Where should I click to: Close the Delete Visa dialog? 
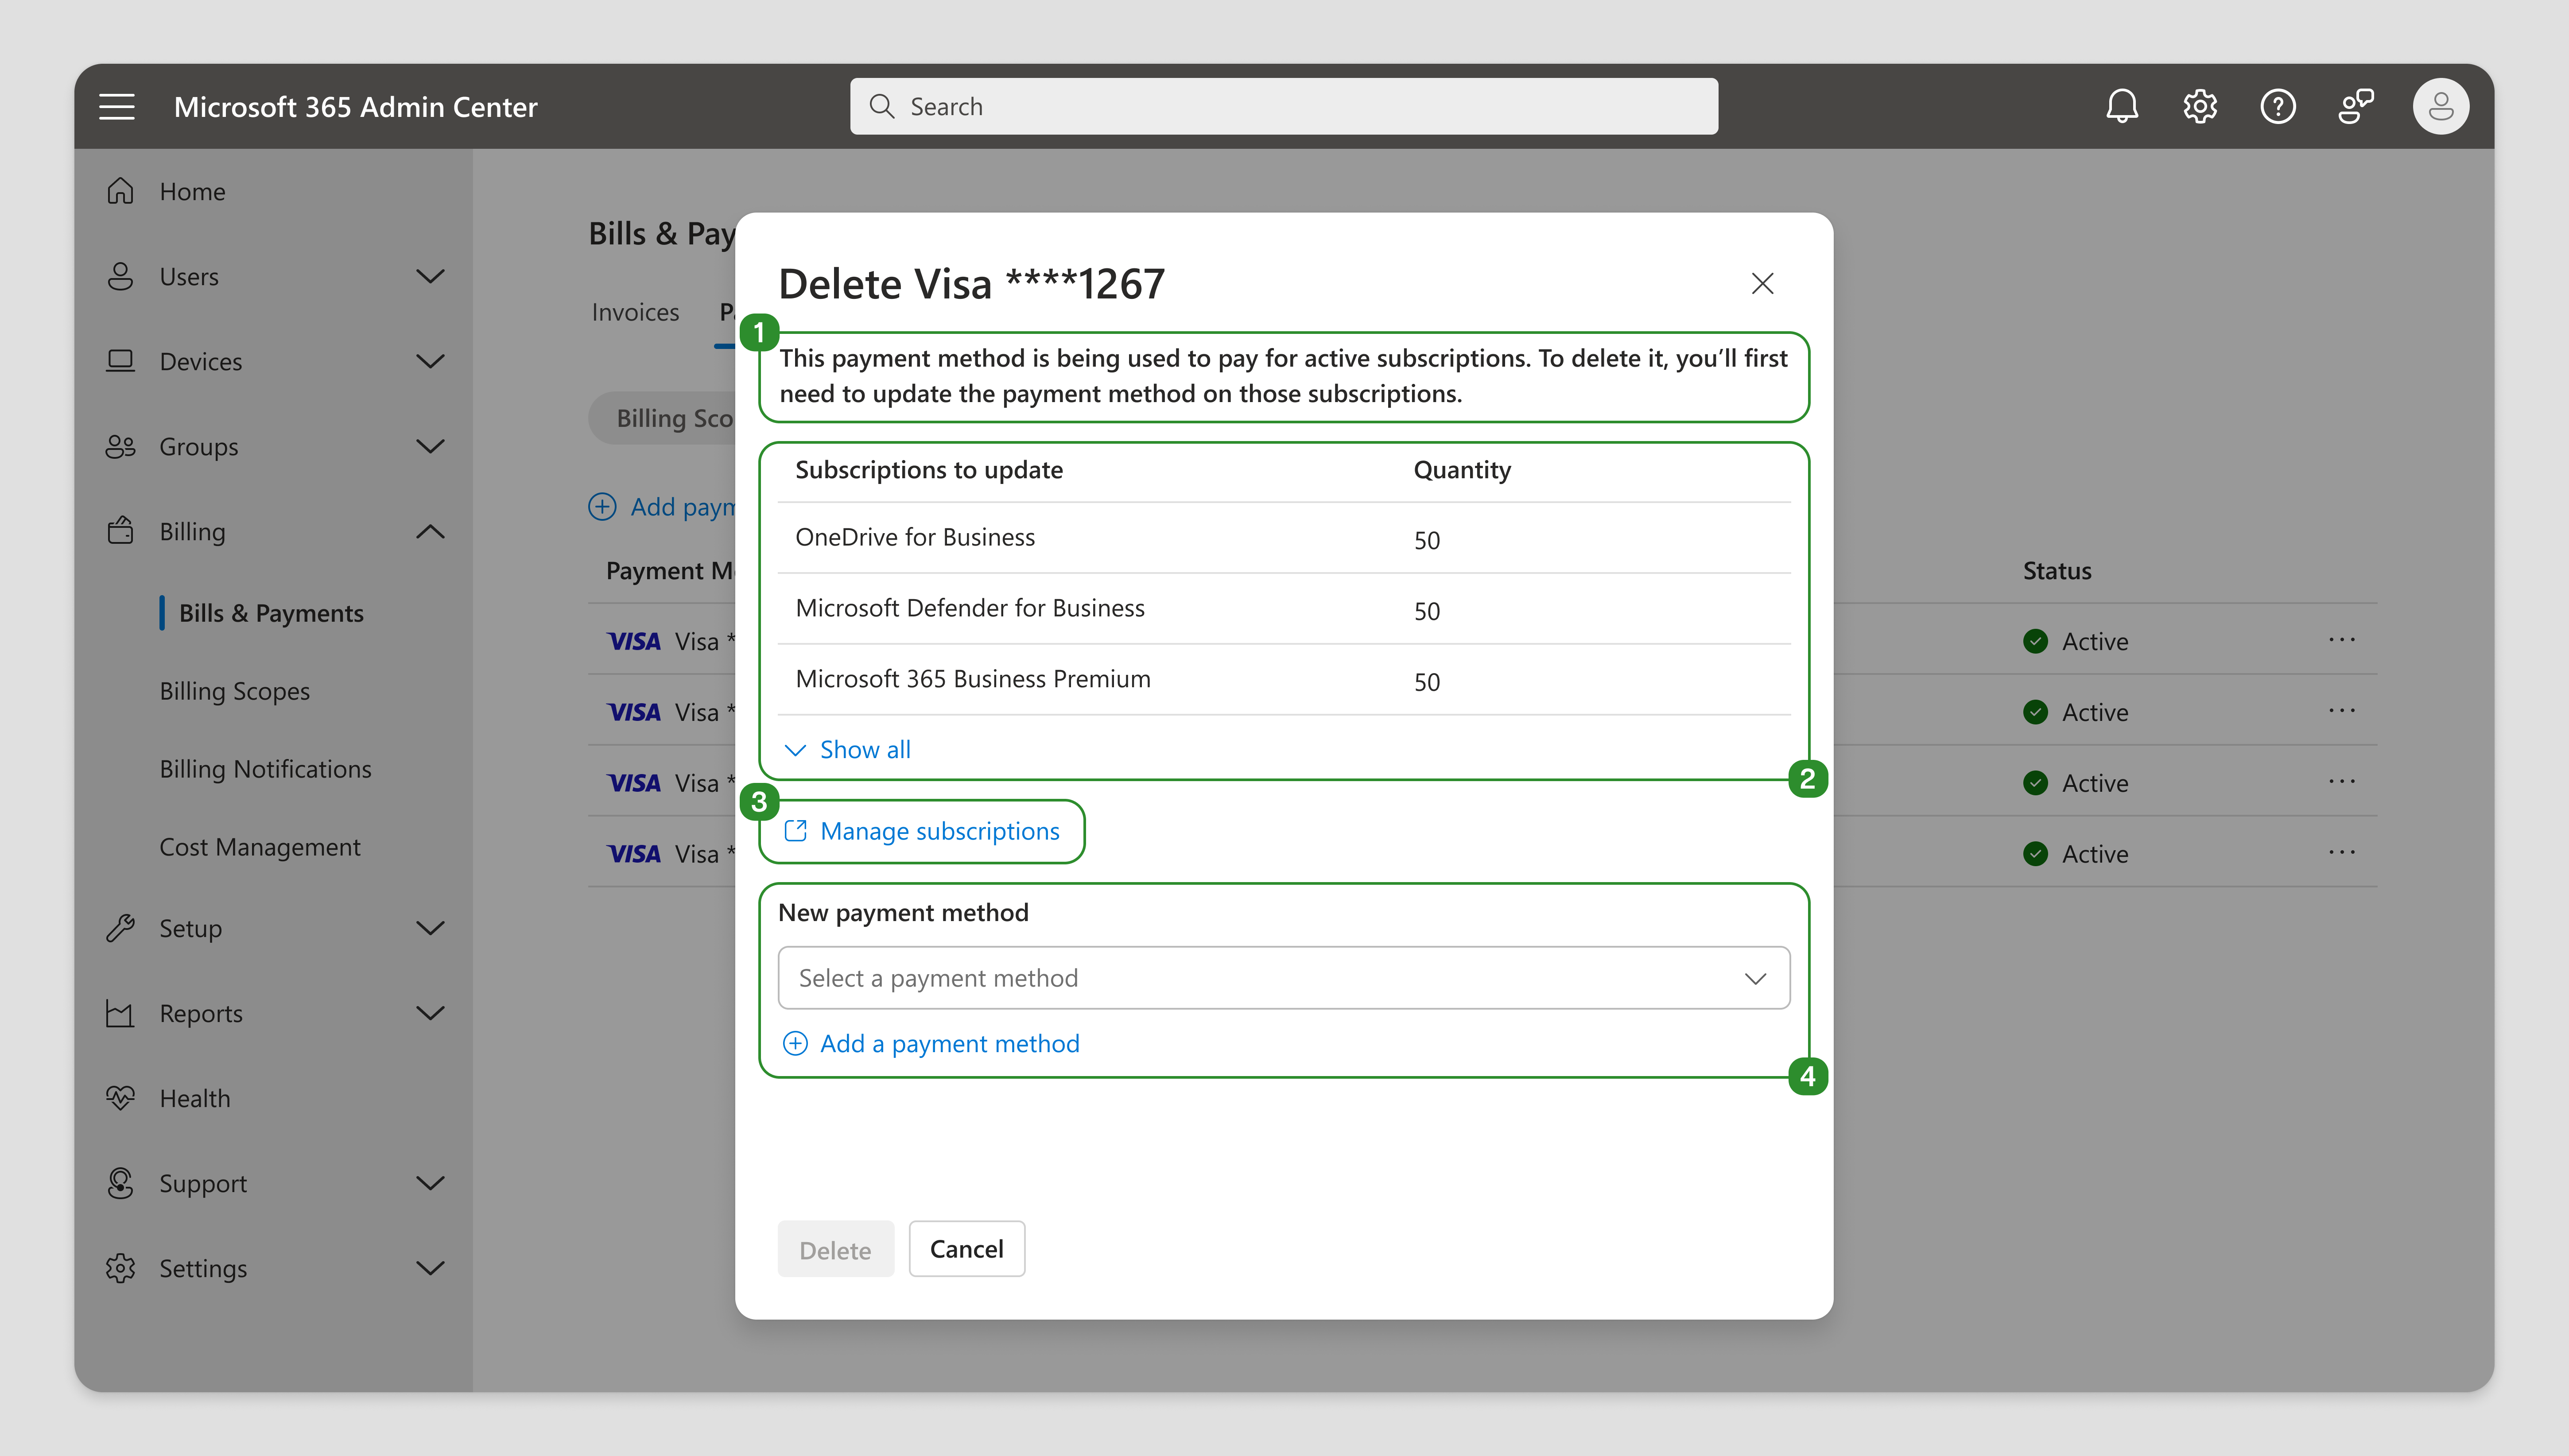pyautogui.click(x=1762, y=284)
